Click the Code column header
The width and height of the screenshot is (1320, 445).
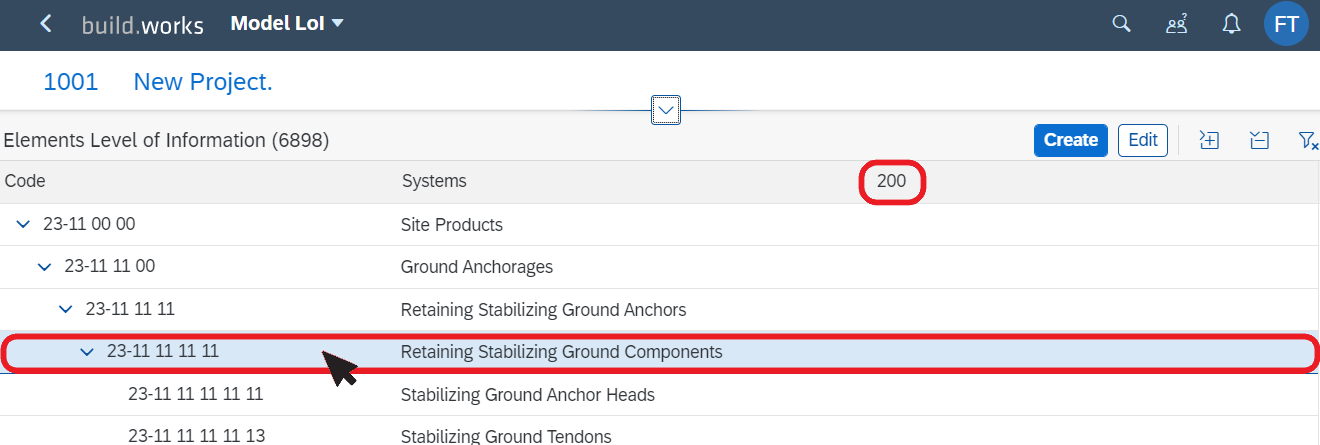[25, 181]
